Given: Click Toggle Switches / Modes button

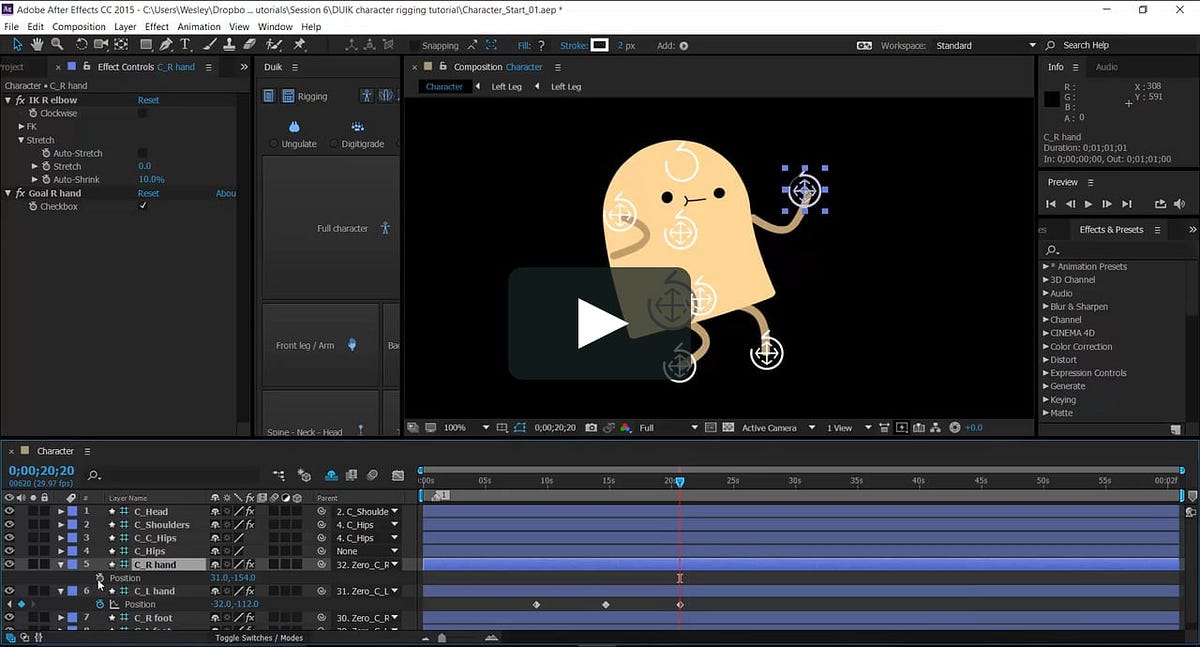Looking at the screenshot, I should tap(259, 638).
